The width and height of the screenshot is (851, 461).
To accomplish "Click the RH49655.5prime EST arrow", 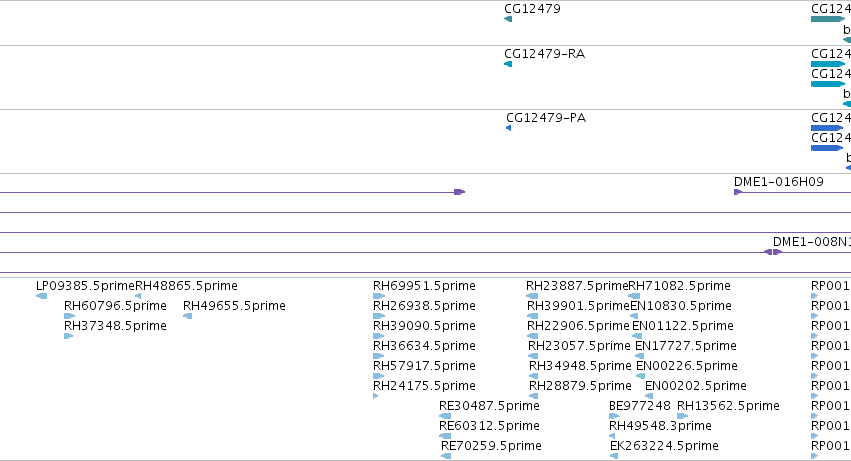I will pos(188,316).
